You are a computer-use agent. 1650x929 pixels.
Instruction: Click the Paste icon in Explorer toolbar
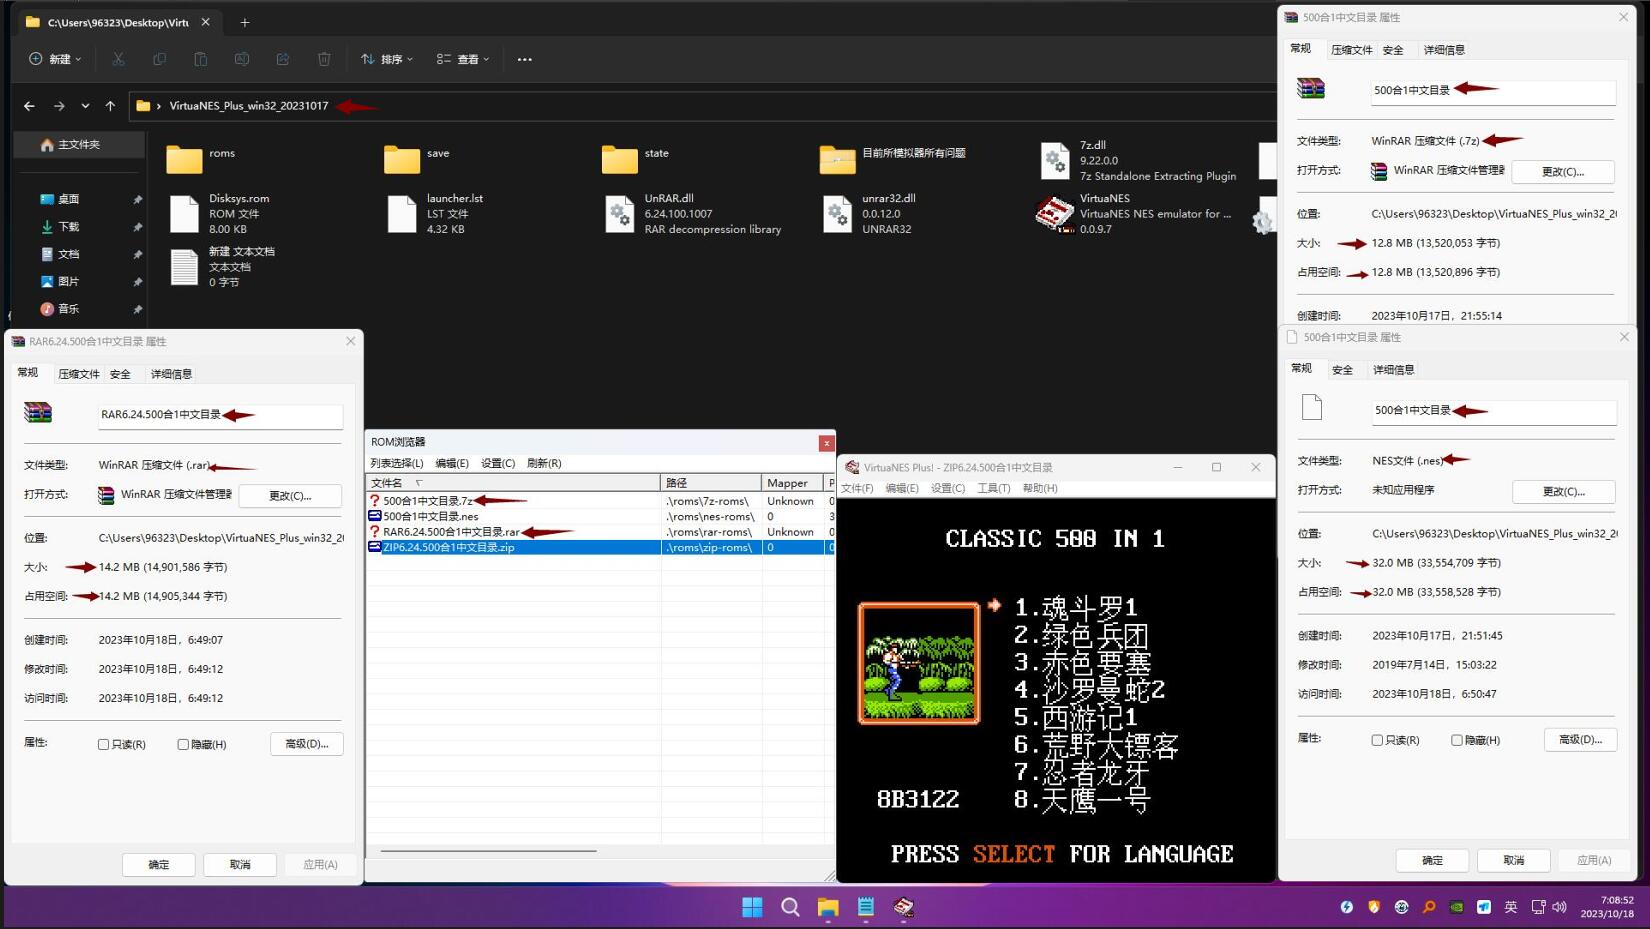pos(200,59)
